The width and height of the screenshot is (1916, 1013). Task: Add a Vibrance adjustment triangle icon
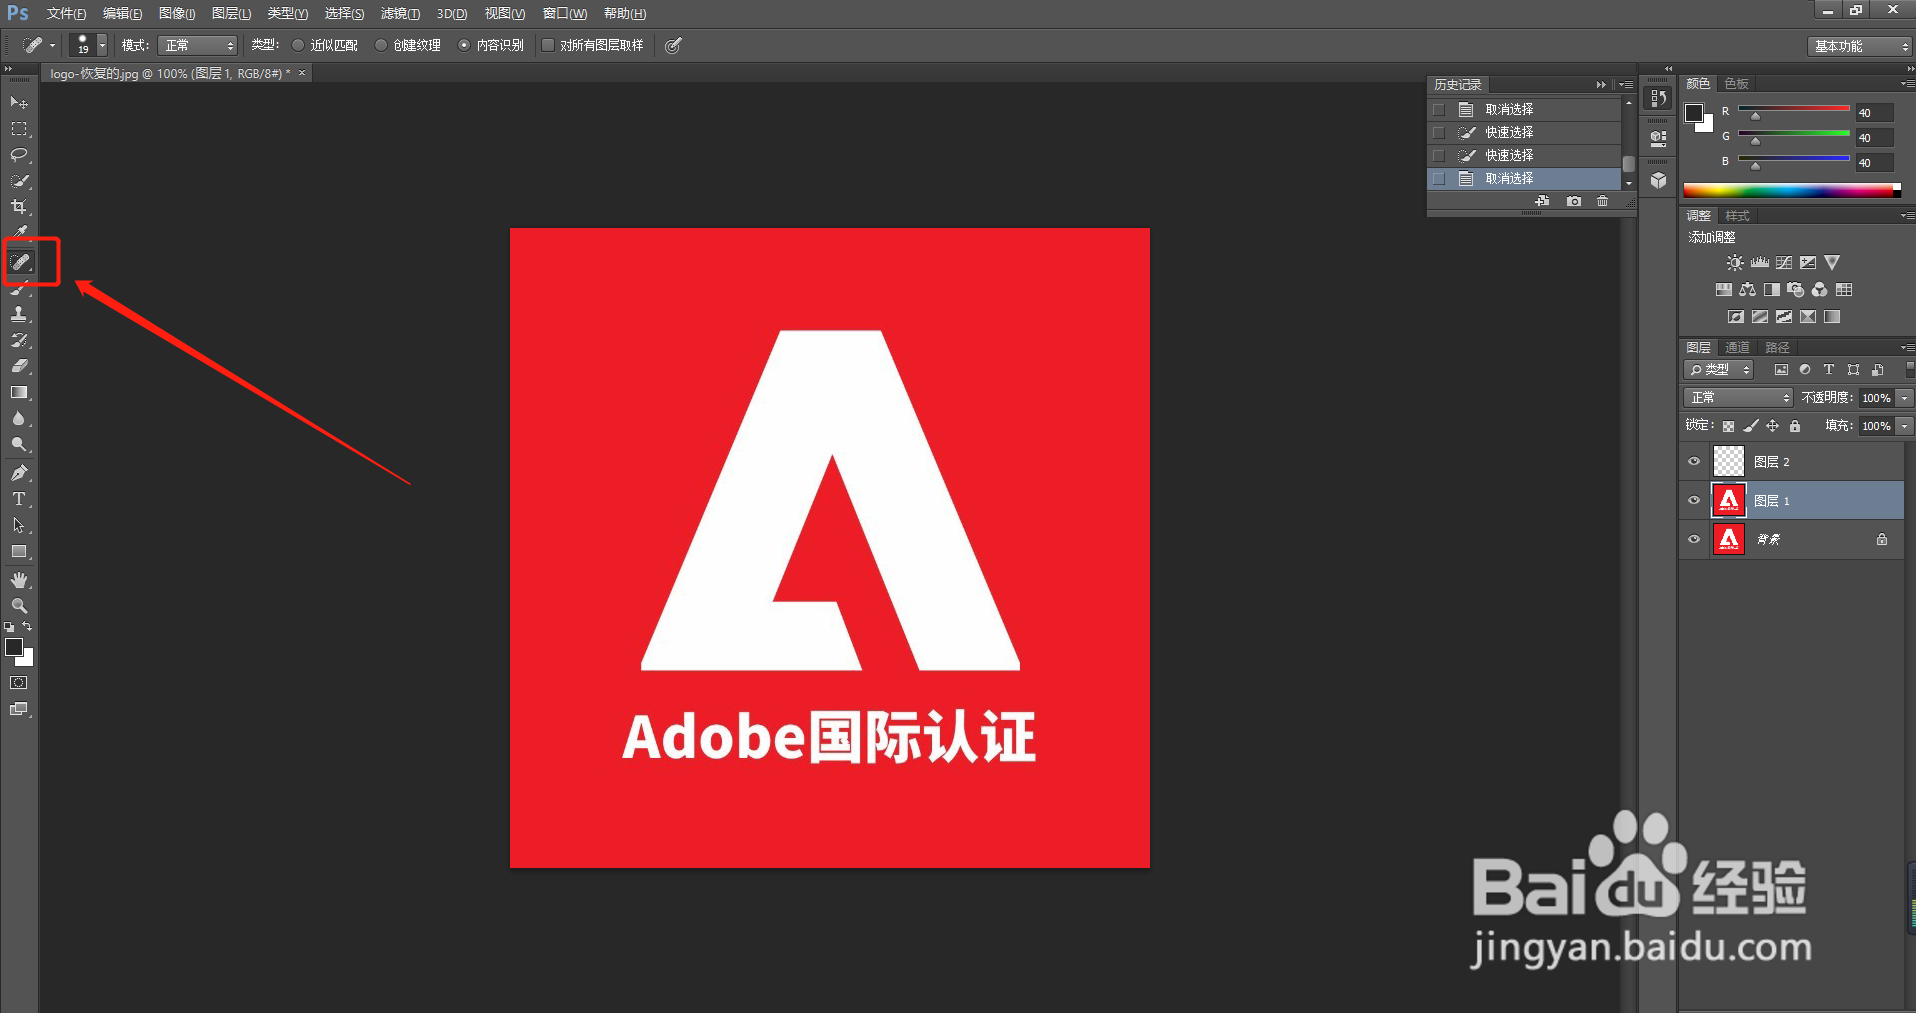point(1832,263)
